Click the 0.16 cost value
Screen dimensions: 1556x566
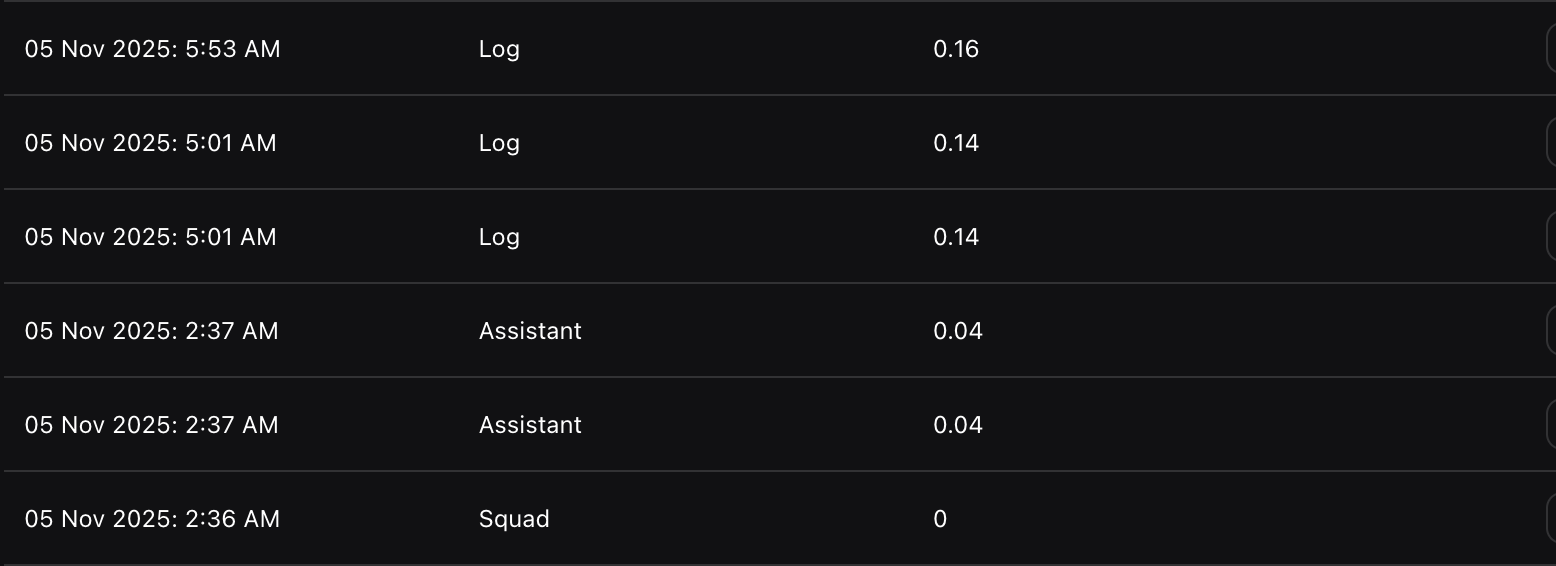point(955,49)
